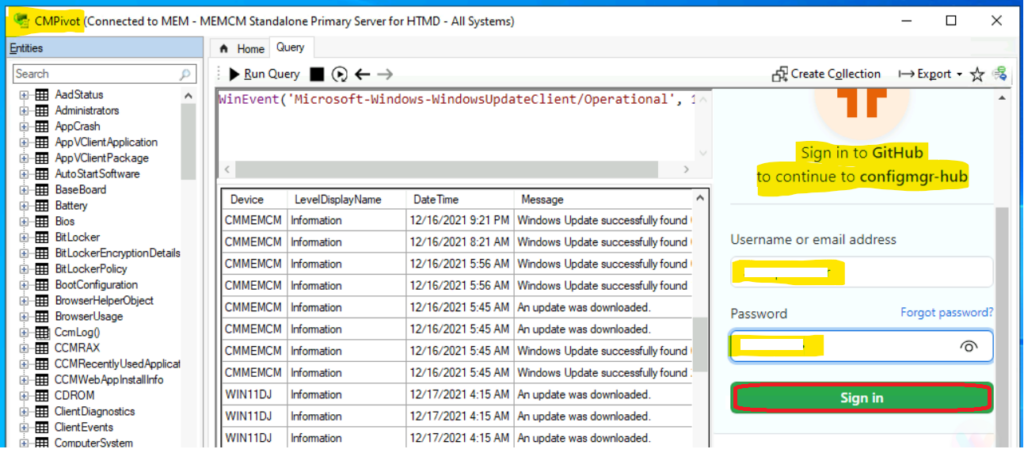Switch to the Home tab
This screenshot has height=449, width=1024.
[x=242, y=49]
